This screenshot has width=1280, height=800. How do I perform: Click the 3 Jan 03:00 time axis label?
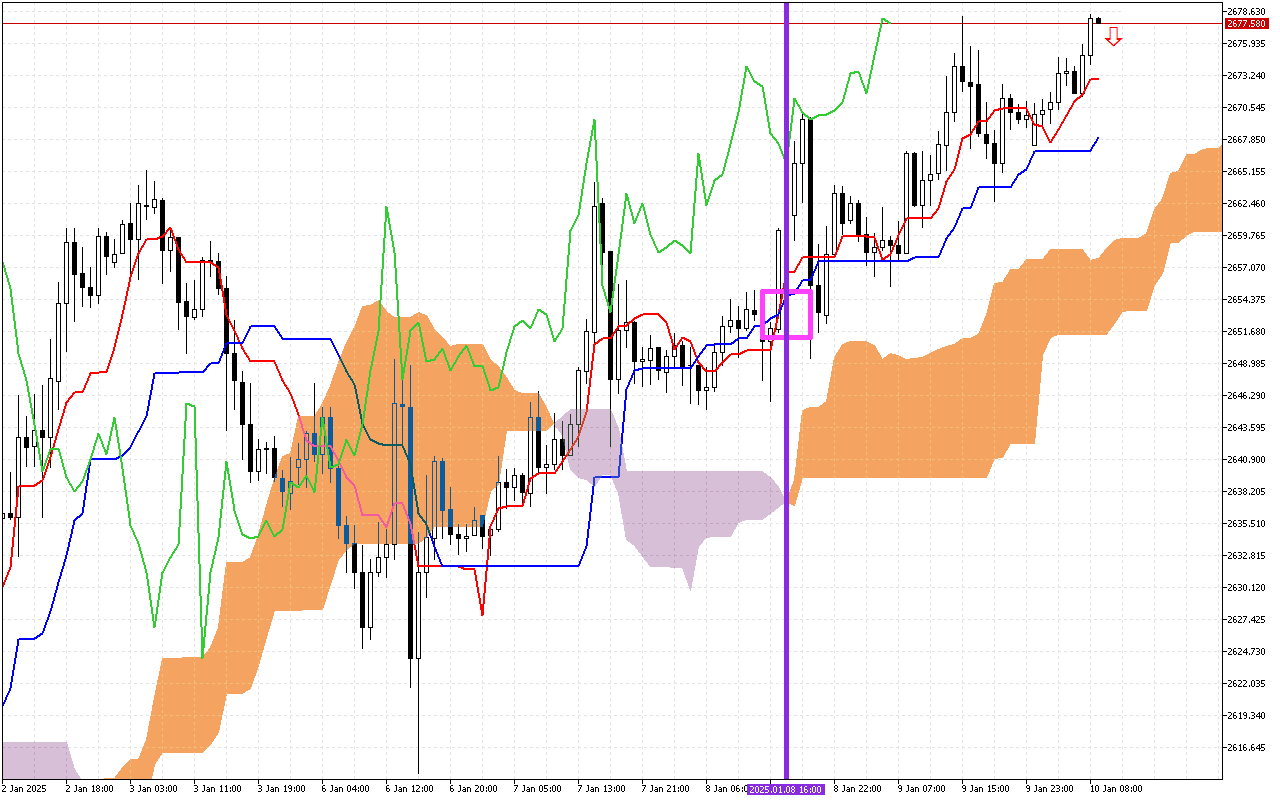[156, 789]
